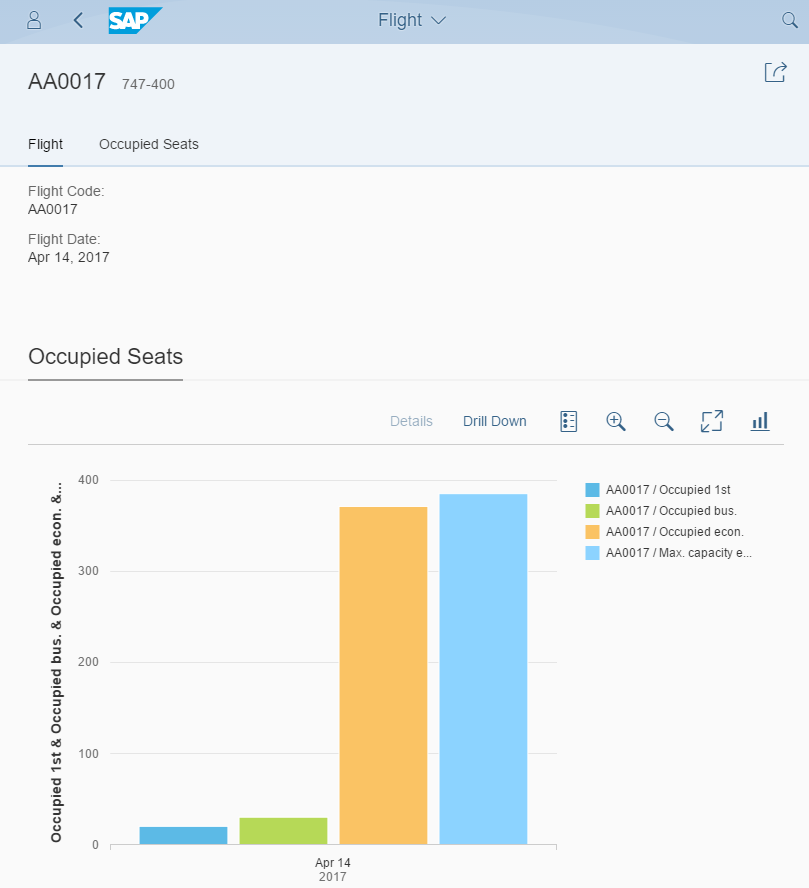The height and width of the screenshot is (888, 809).
Task: Open the chart type selector
Action: click(760, 421)
